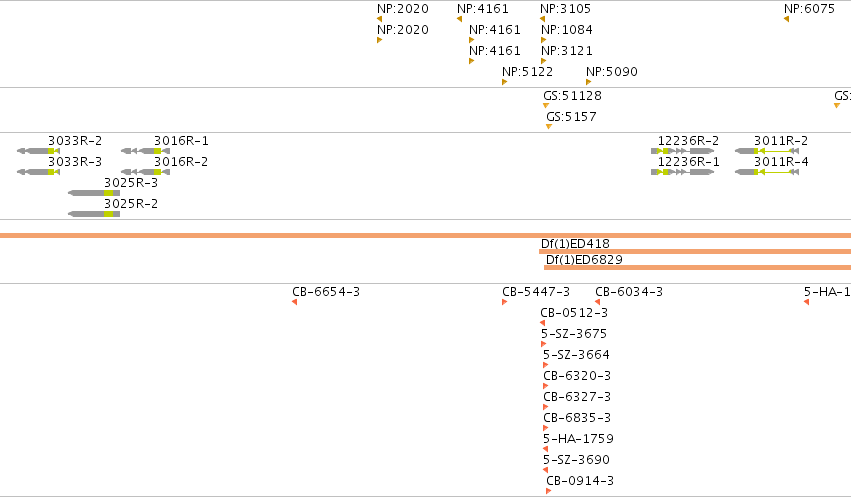Viewport: 851px width, 497px height.
Task: Select the NP:5090 feature label
Action: 612,72
